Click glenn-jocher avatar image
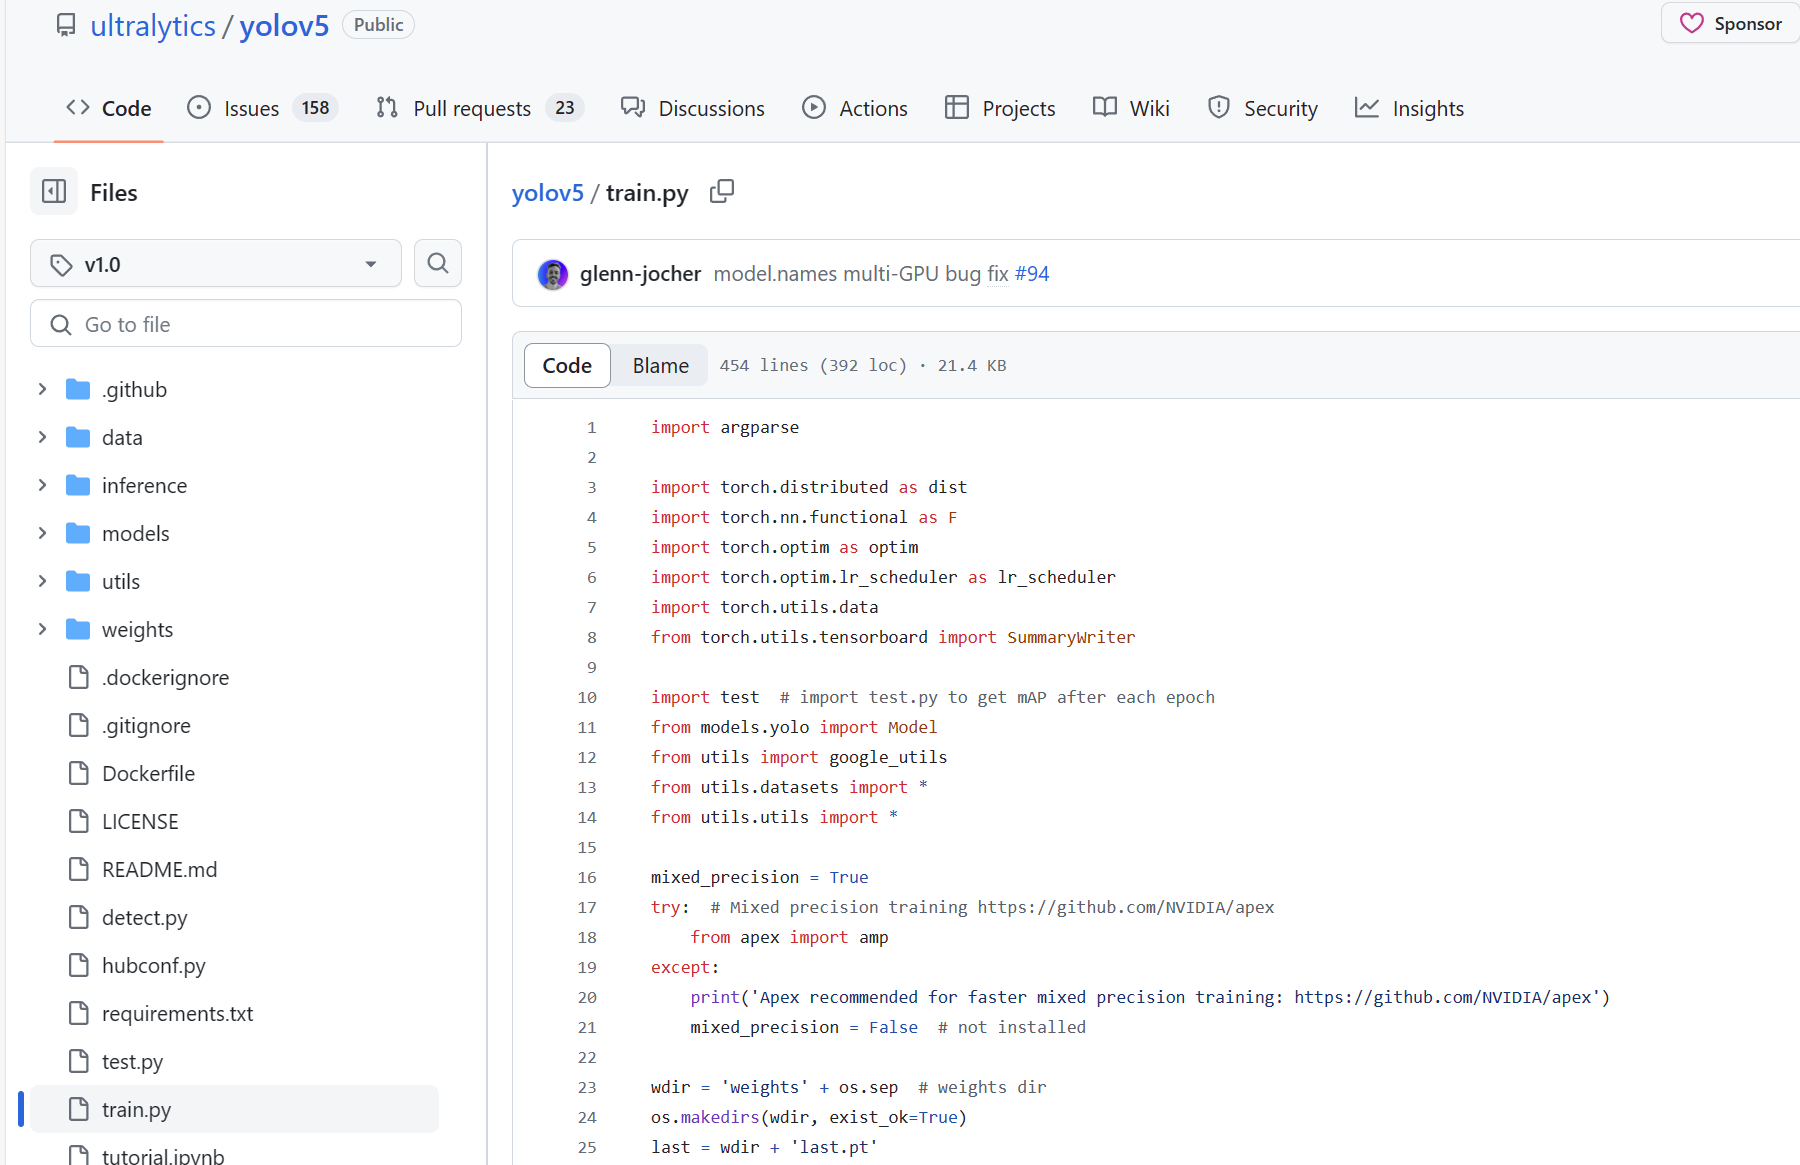Screen dimensions: 1800x1165 [552, 273]
